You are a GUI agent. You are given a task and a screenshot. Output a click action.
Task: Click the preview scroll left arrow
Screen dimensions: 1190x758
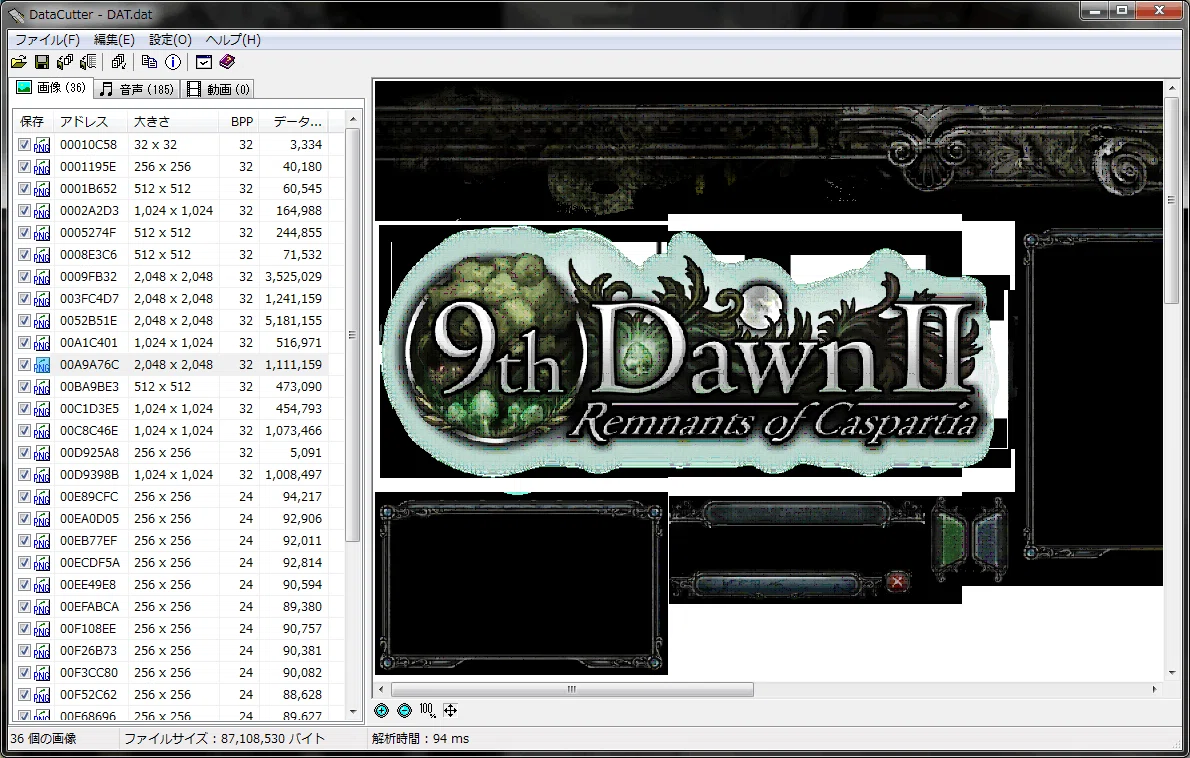pos(381,689)
